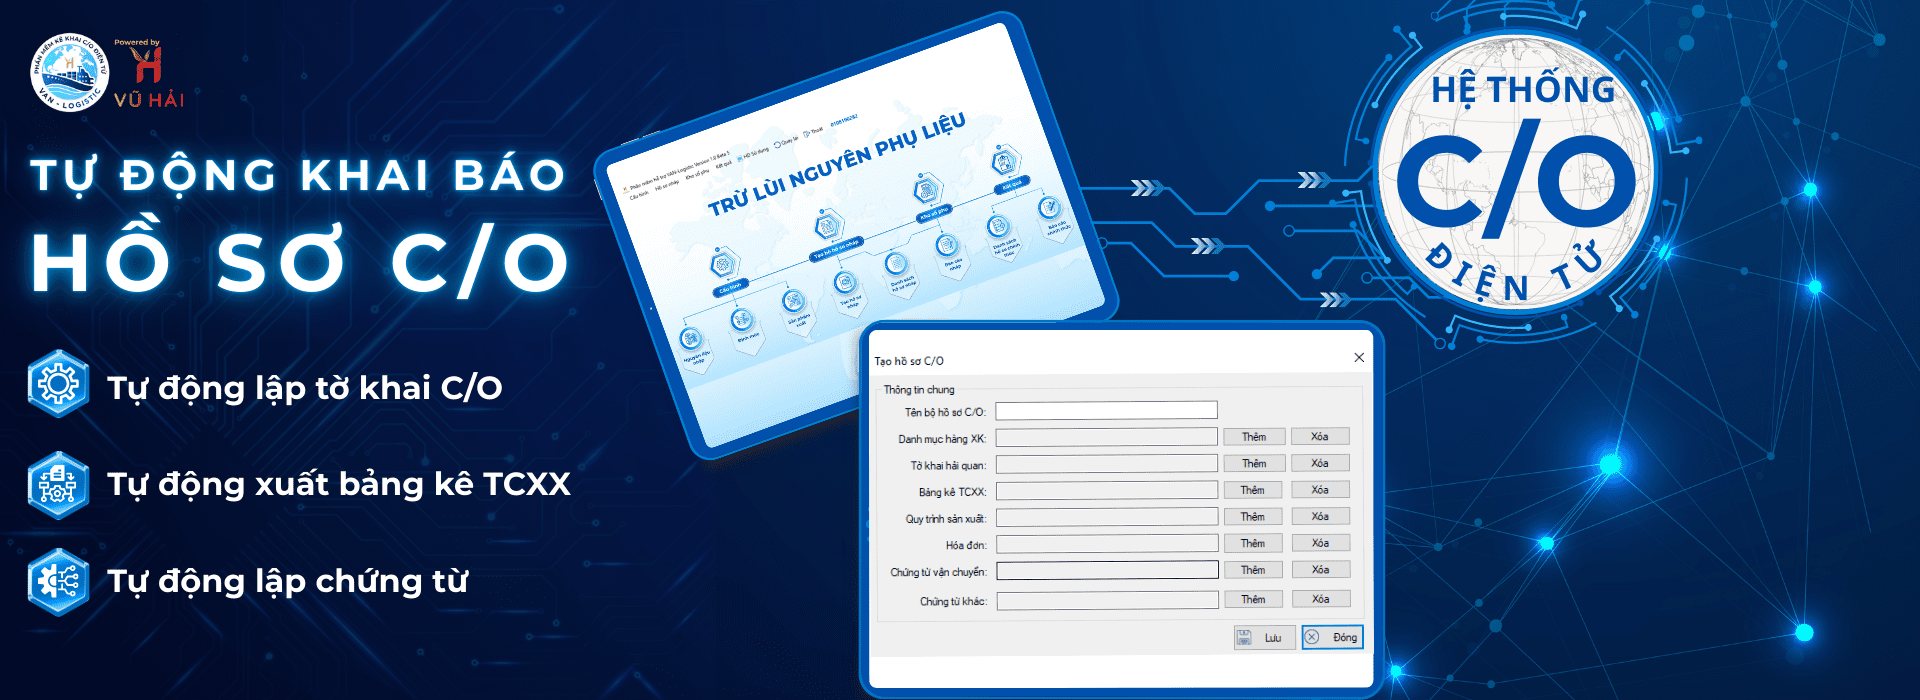The image size is (1920, 700).
Task: Click Xóa for Danh mục hàng XK
Action: tap(1320, 436)
